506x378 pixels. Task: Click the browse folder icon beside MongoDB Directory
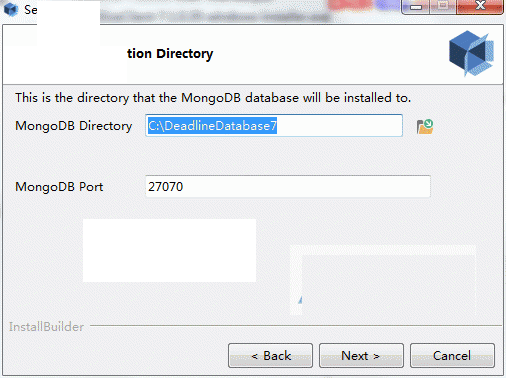[425, 127]
